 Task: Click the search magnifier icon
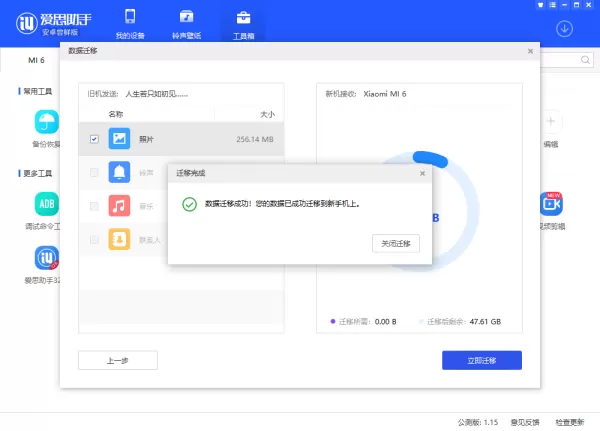click(x=585, y=60)
